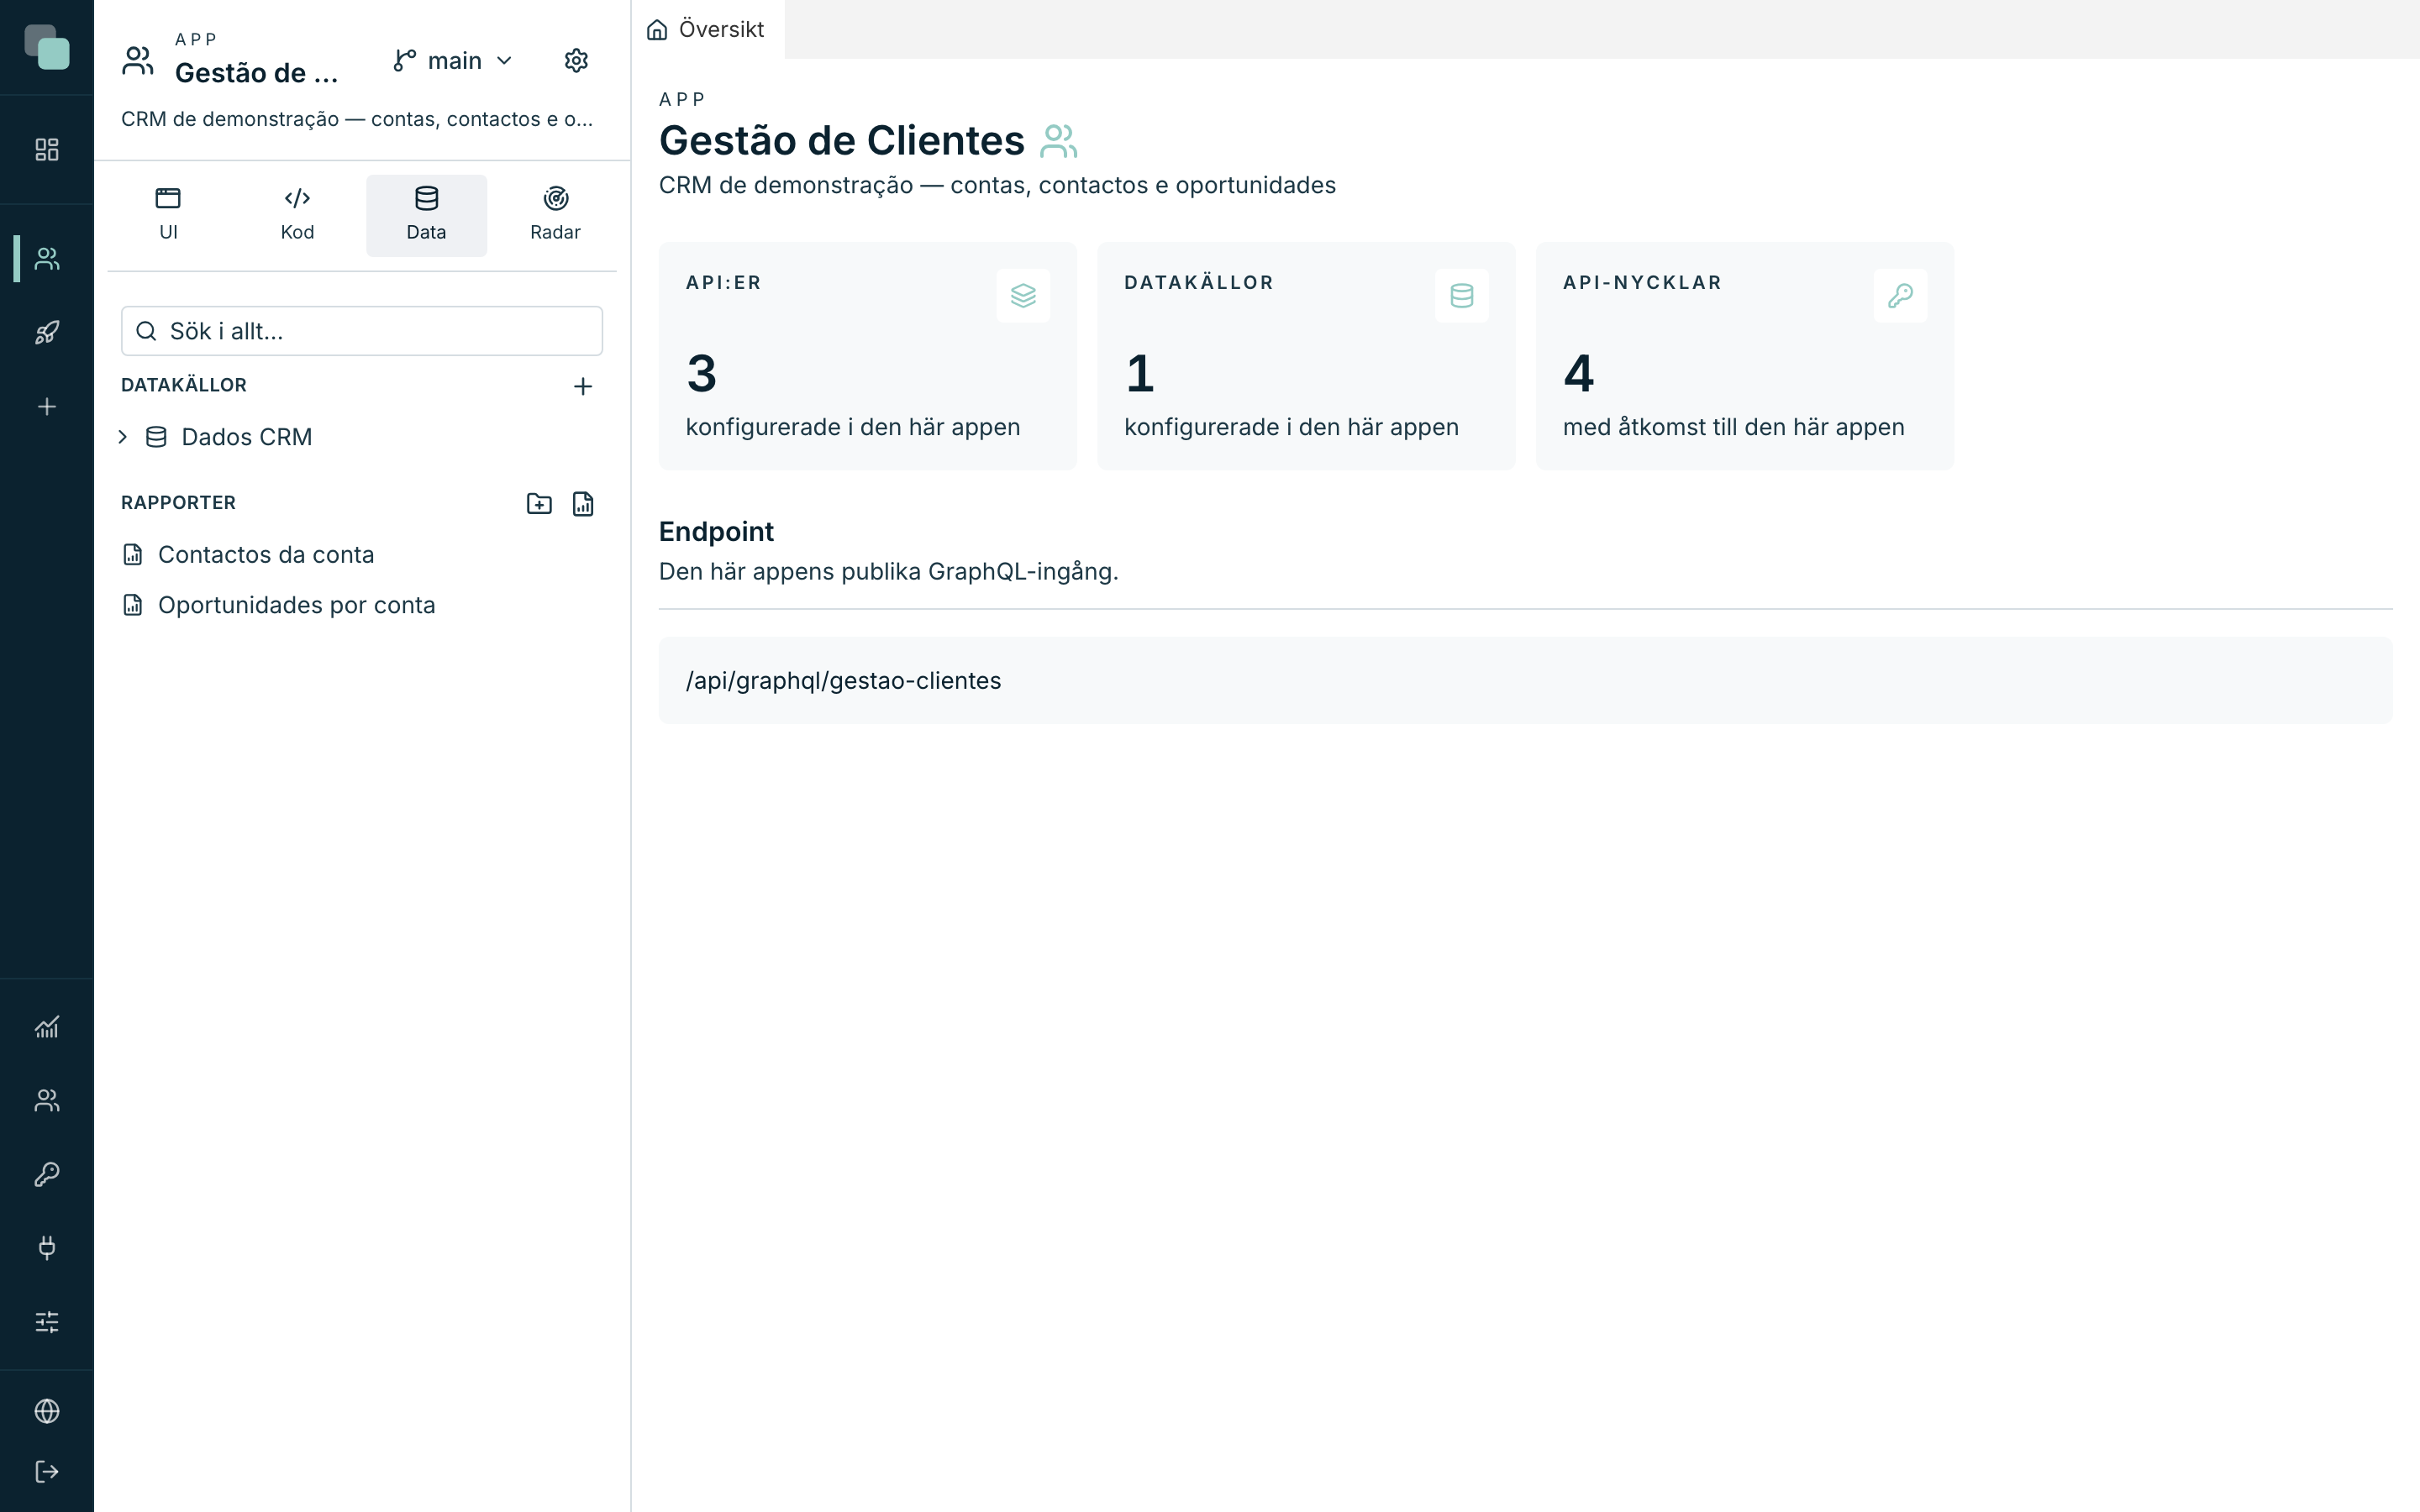
Task: Click the DATAKÄLLOR section heading in panel
Action: pos(184,385)
